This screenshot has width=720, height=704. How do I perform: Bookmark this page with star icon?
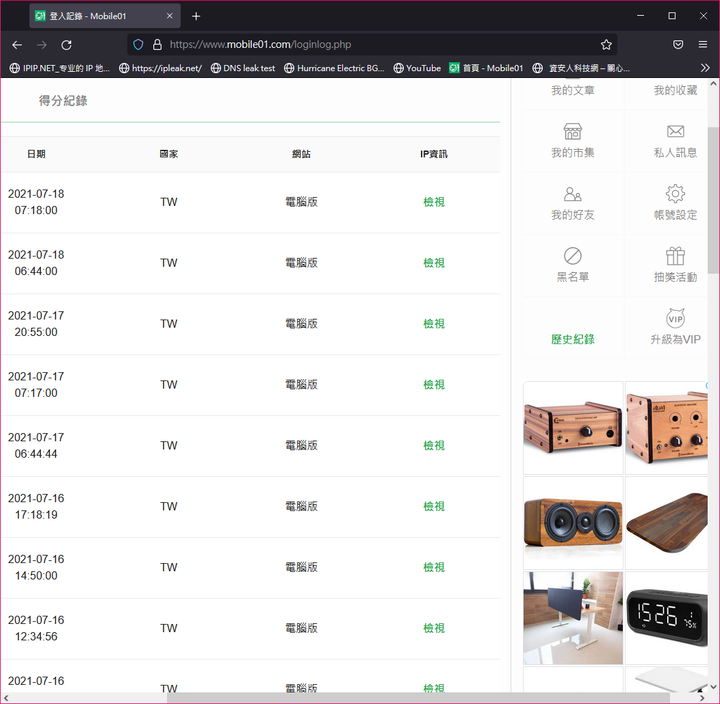pos(606,45)
